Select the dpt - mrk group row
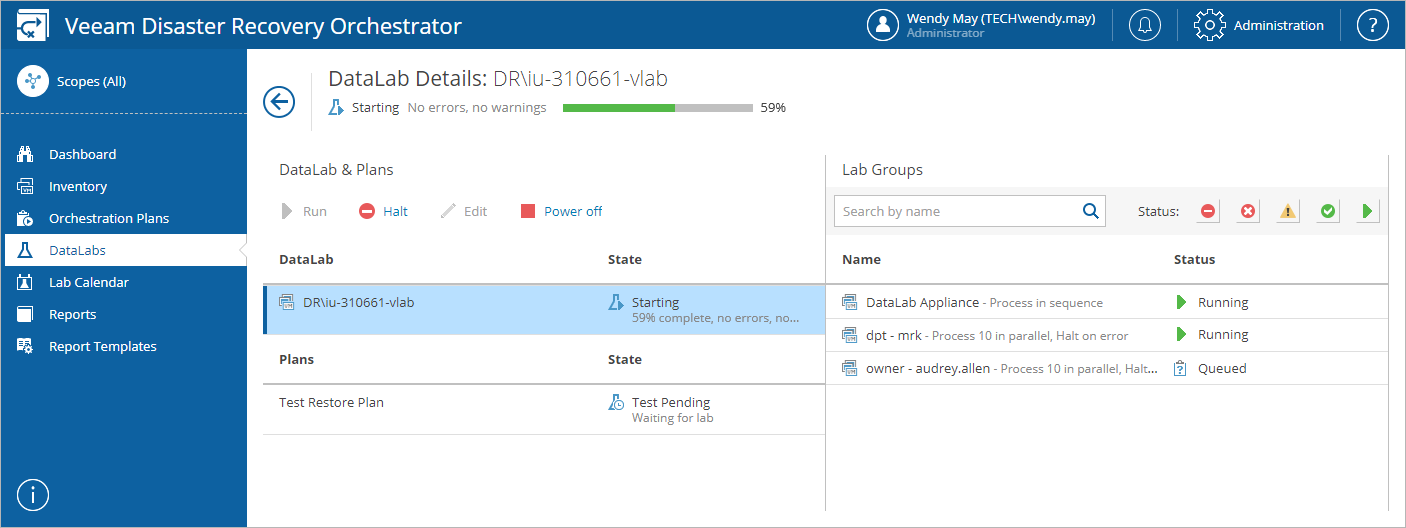Image resolution: width=1406 pixels, height=528 pixels. pos(1107,335)
